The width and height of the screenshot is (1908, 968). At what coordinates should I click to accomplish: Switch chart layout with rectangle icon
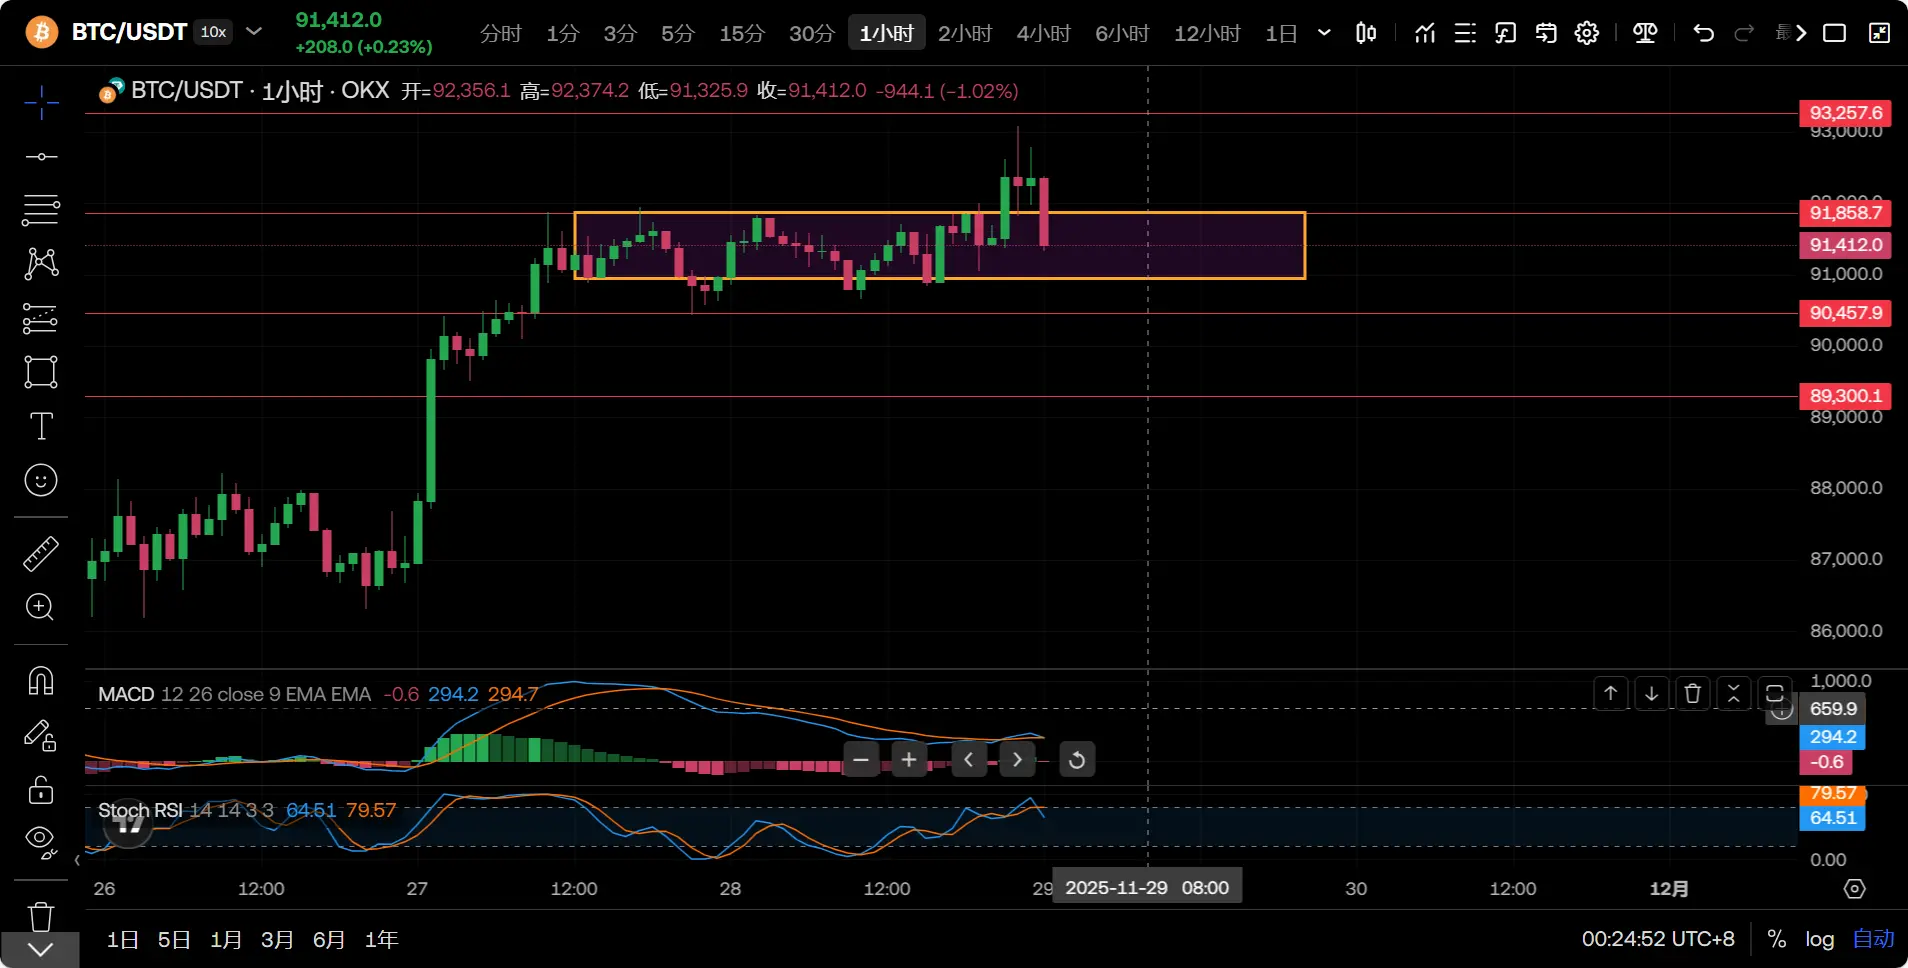(x=1835, y=33)
